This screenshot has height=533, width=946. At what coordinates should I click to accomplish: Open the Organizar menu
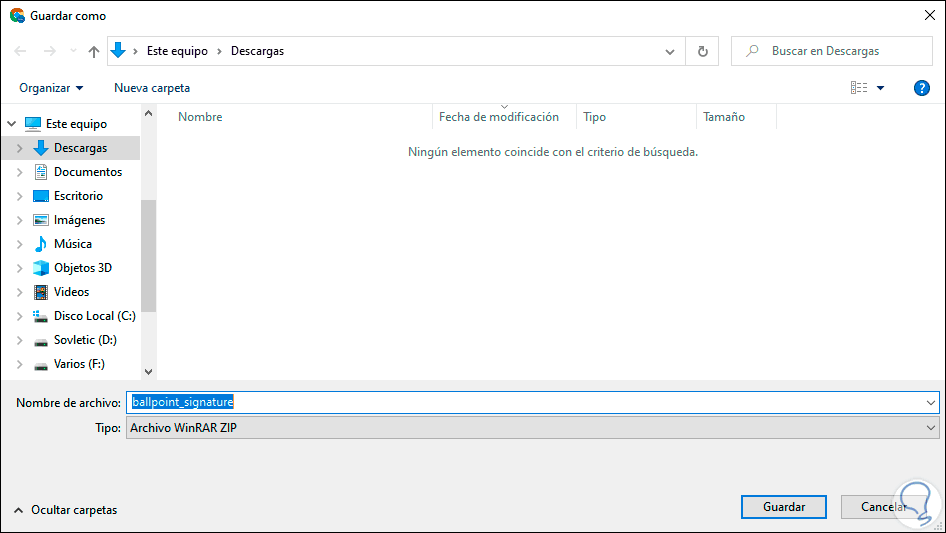coord(51,88)
